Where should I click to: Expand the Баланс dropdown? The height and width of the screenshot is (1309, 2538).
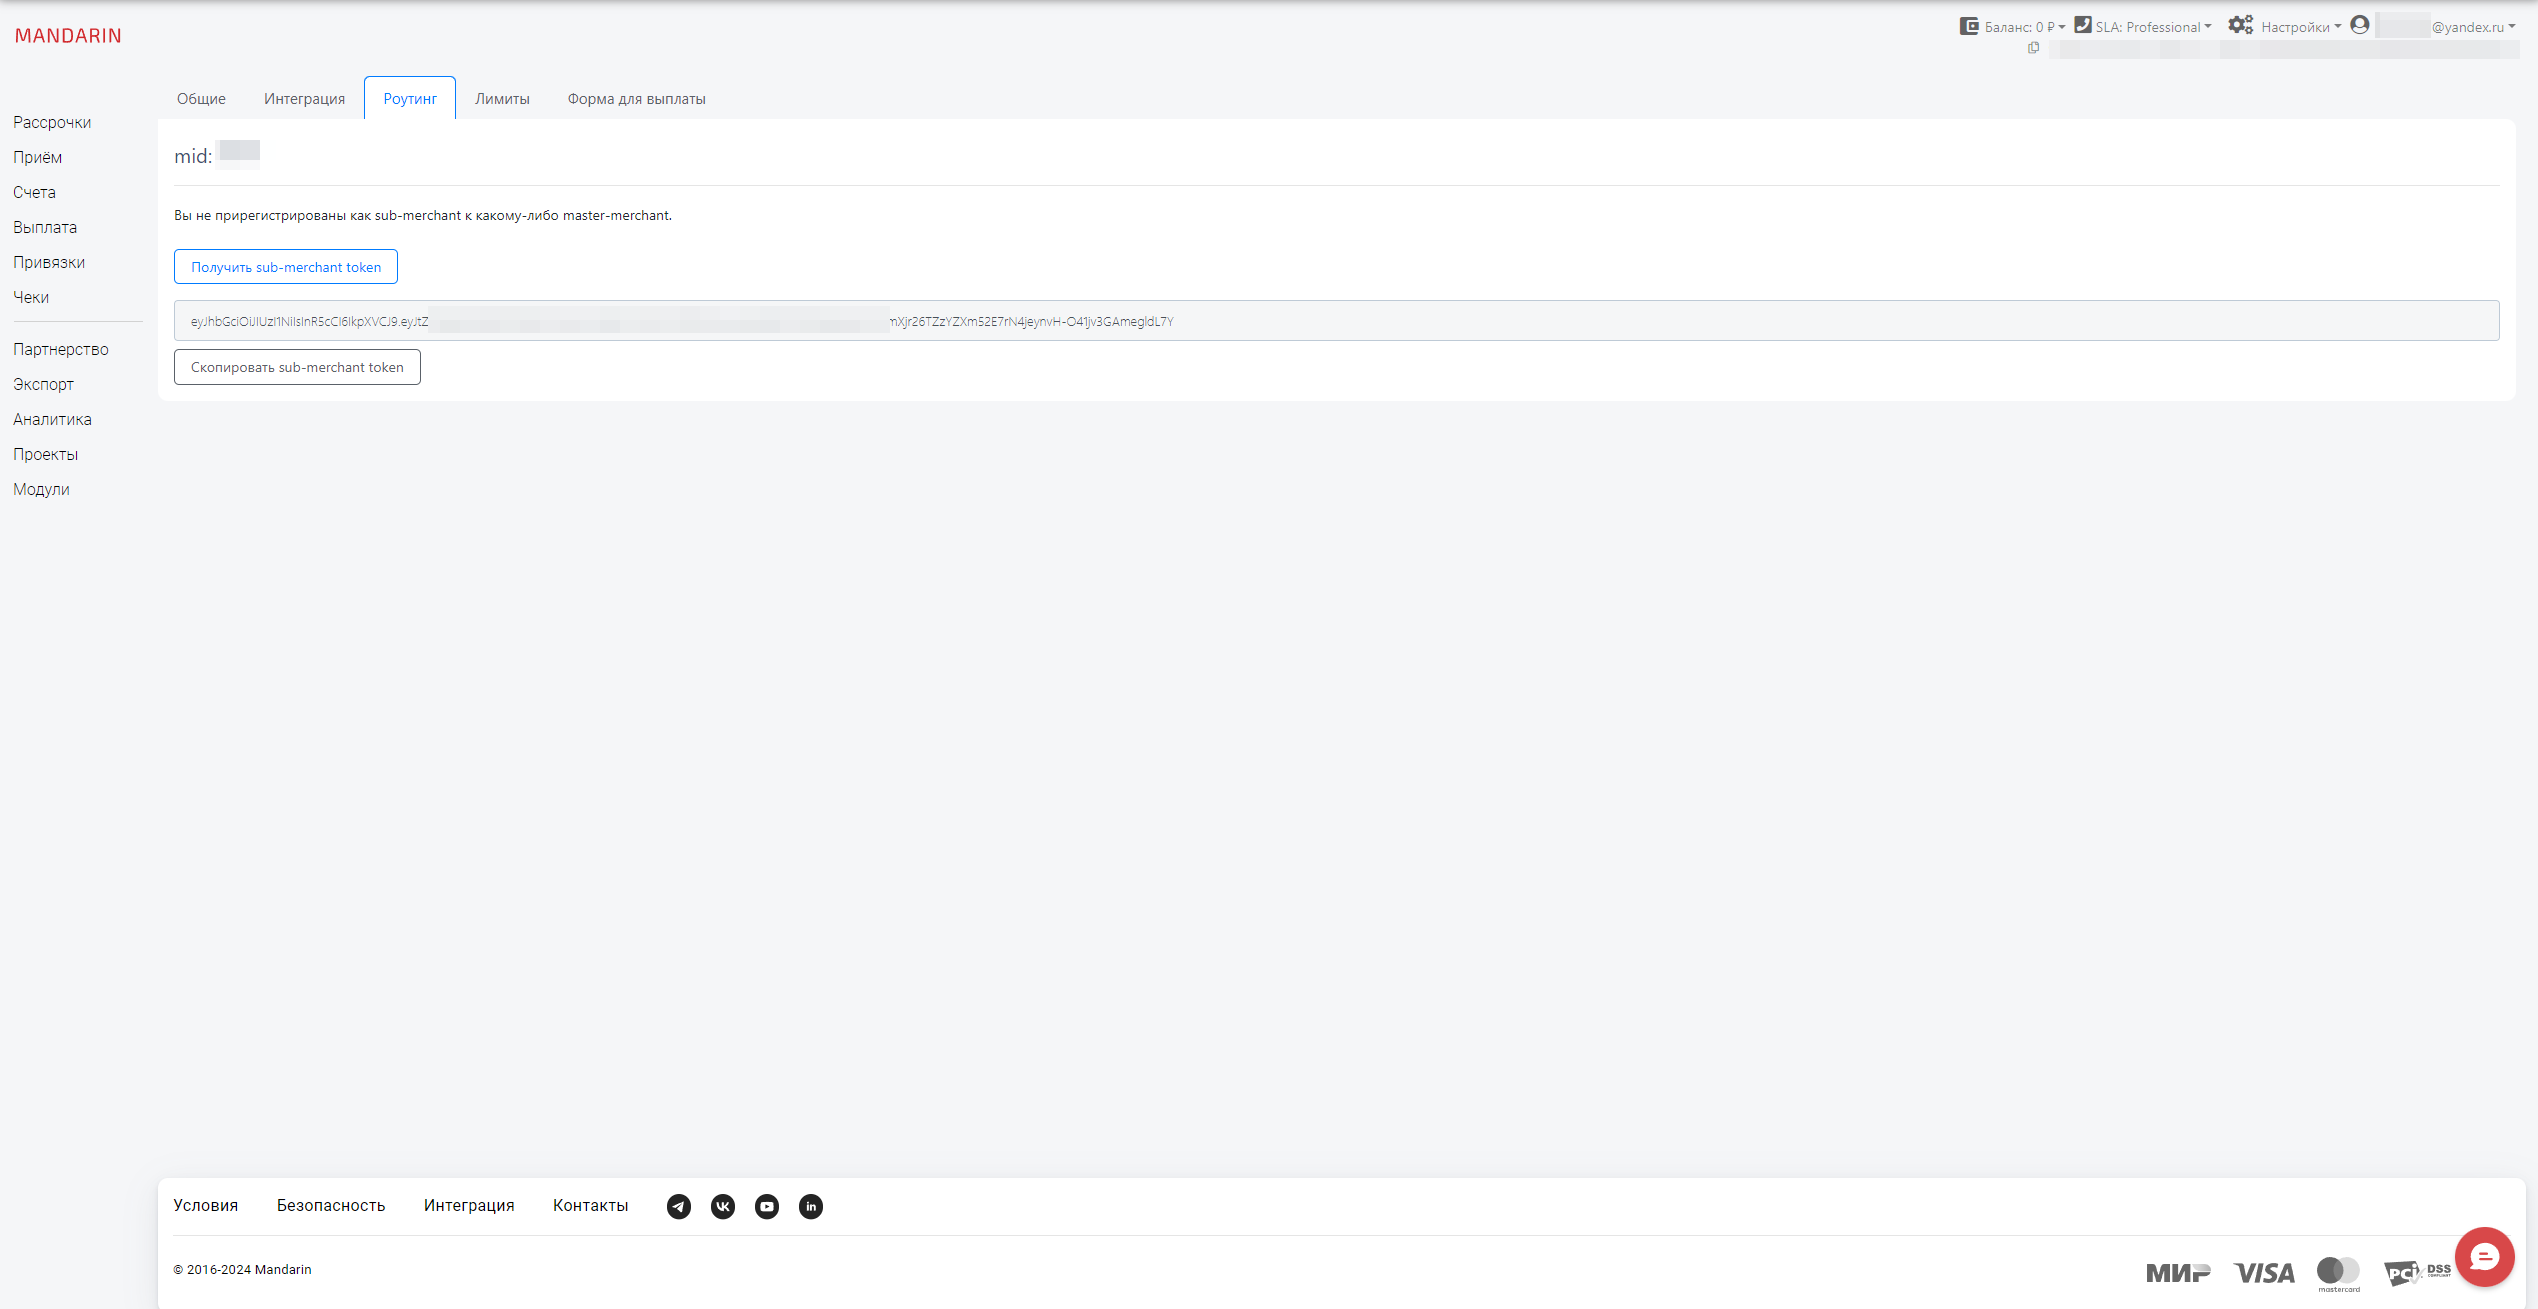click(x=2024, y=27)
